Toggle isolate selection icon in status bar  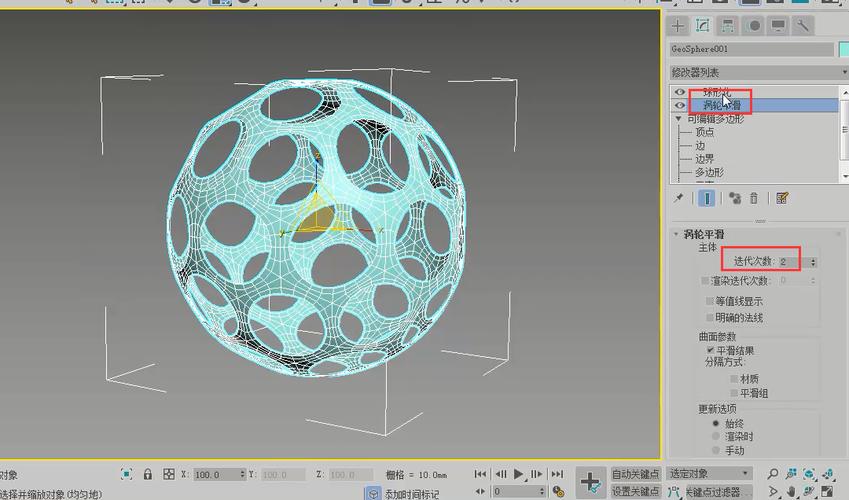click(126, 475)
